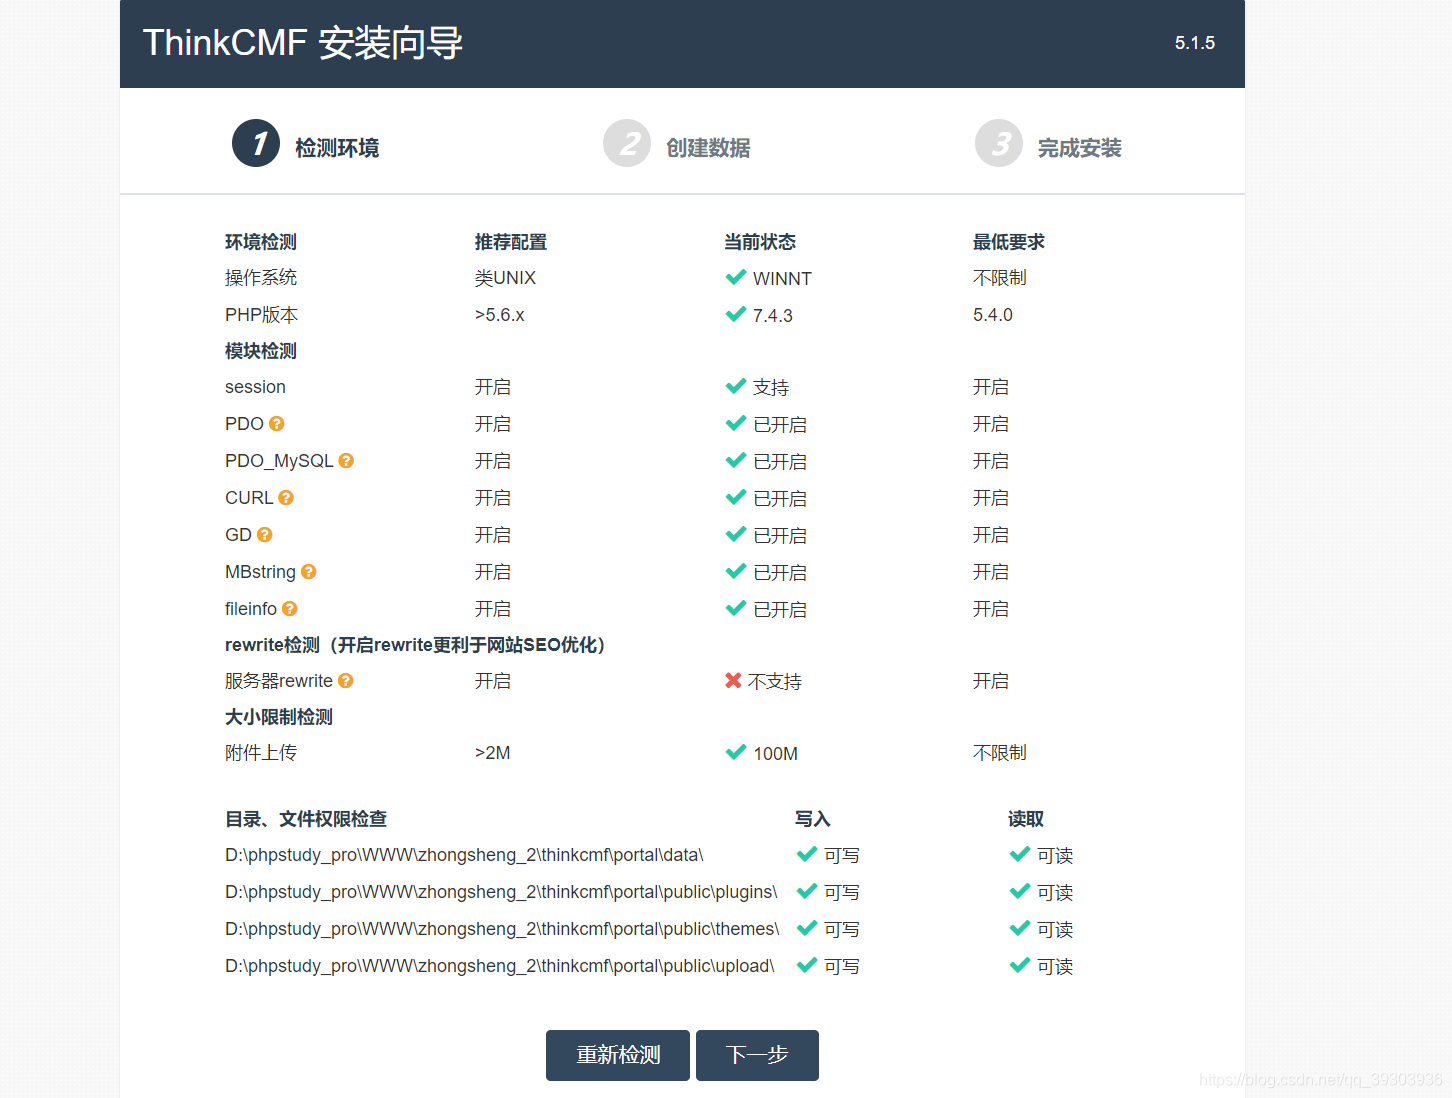Click the session row label
Screen dimensions: 1452x1098
click(255, 387)
